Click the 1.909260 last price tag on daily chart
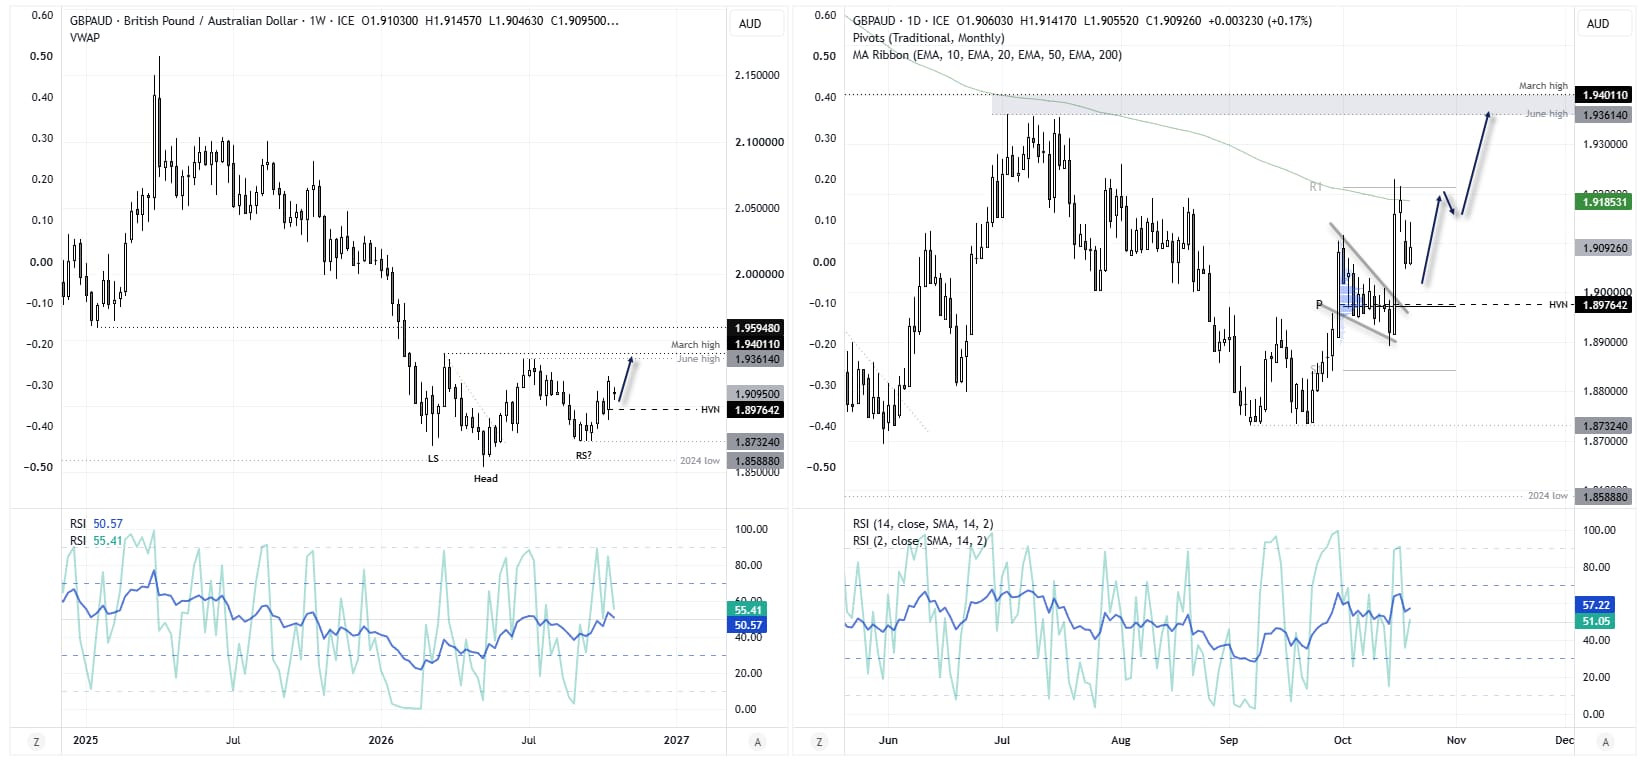This screenshot has width=1646, height=761. pyautogui.click(x=1604, y=248)
